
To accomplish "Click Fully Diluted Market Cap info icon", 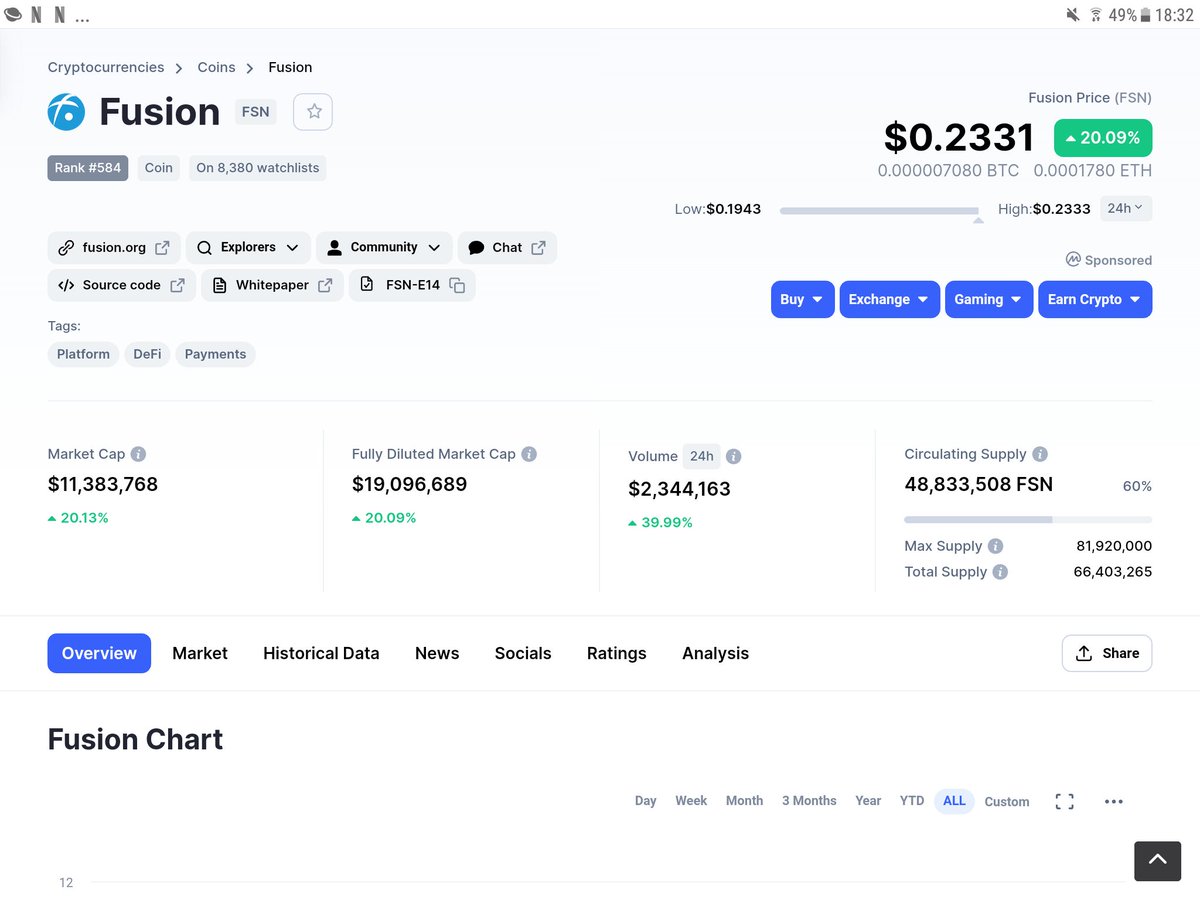I will click(529, 454).
